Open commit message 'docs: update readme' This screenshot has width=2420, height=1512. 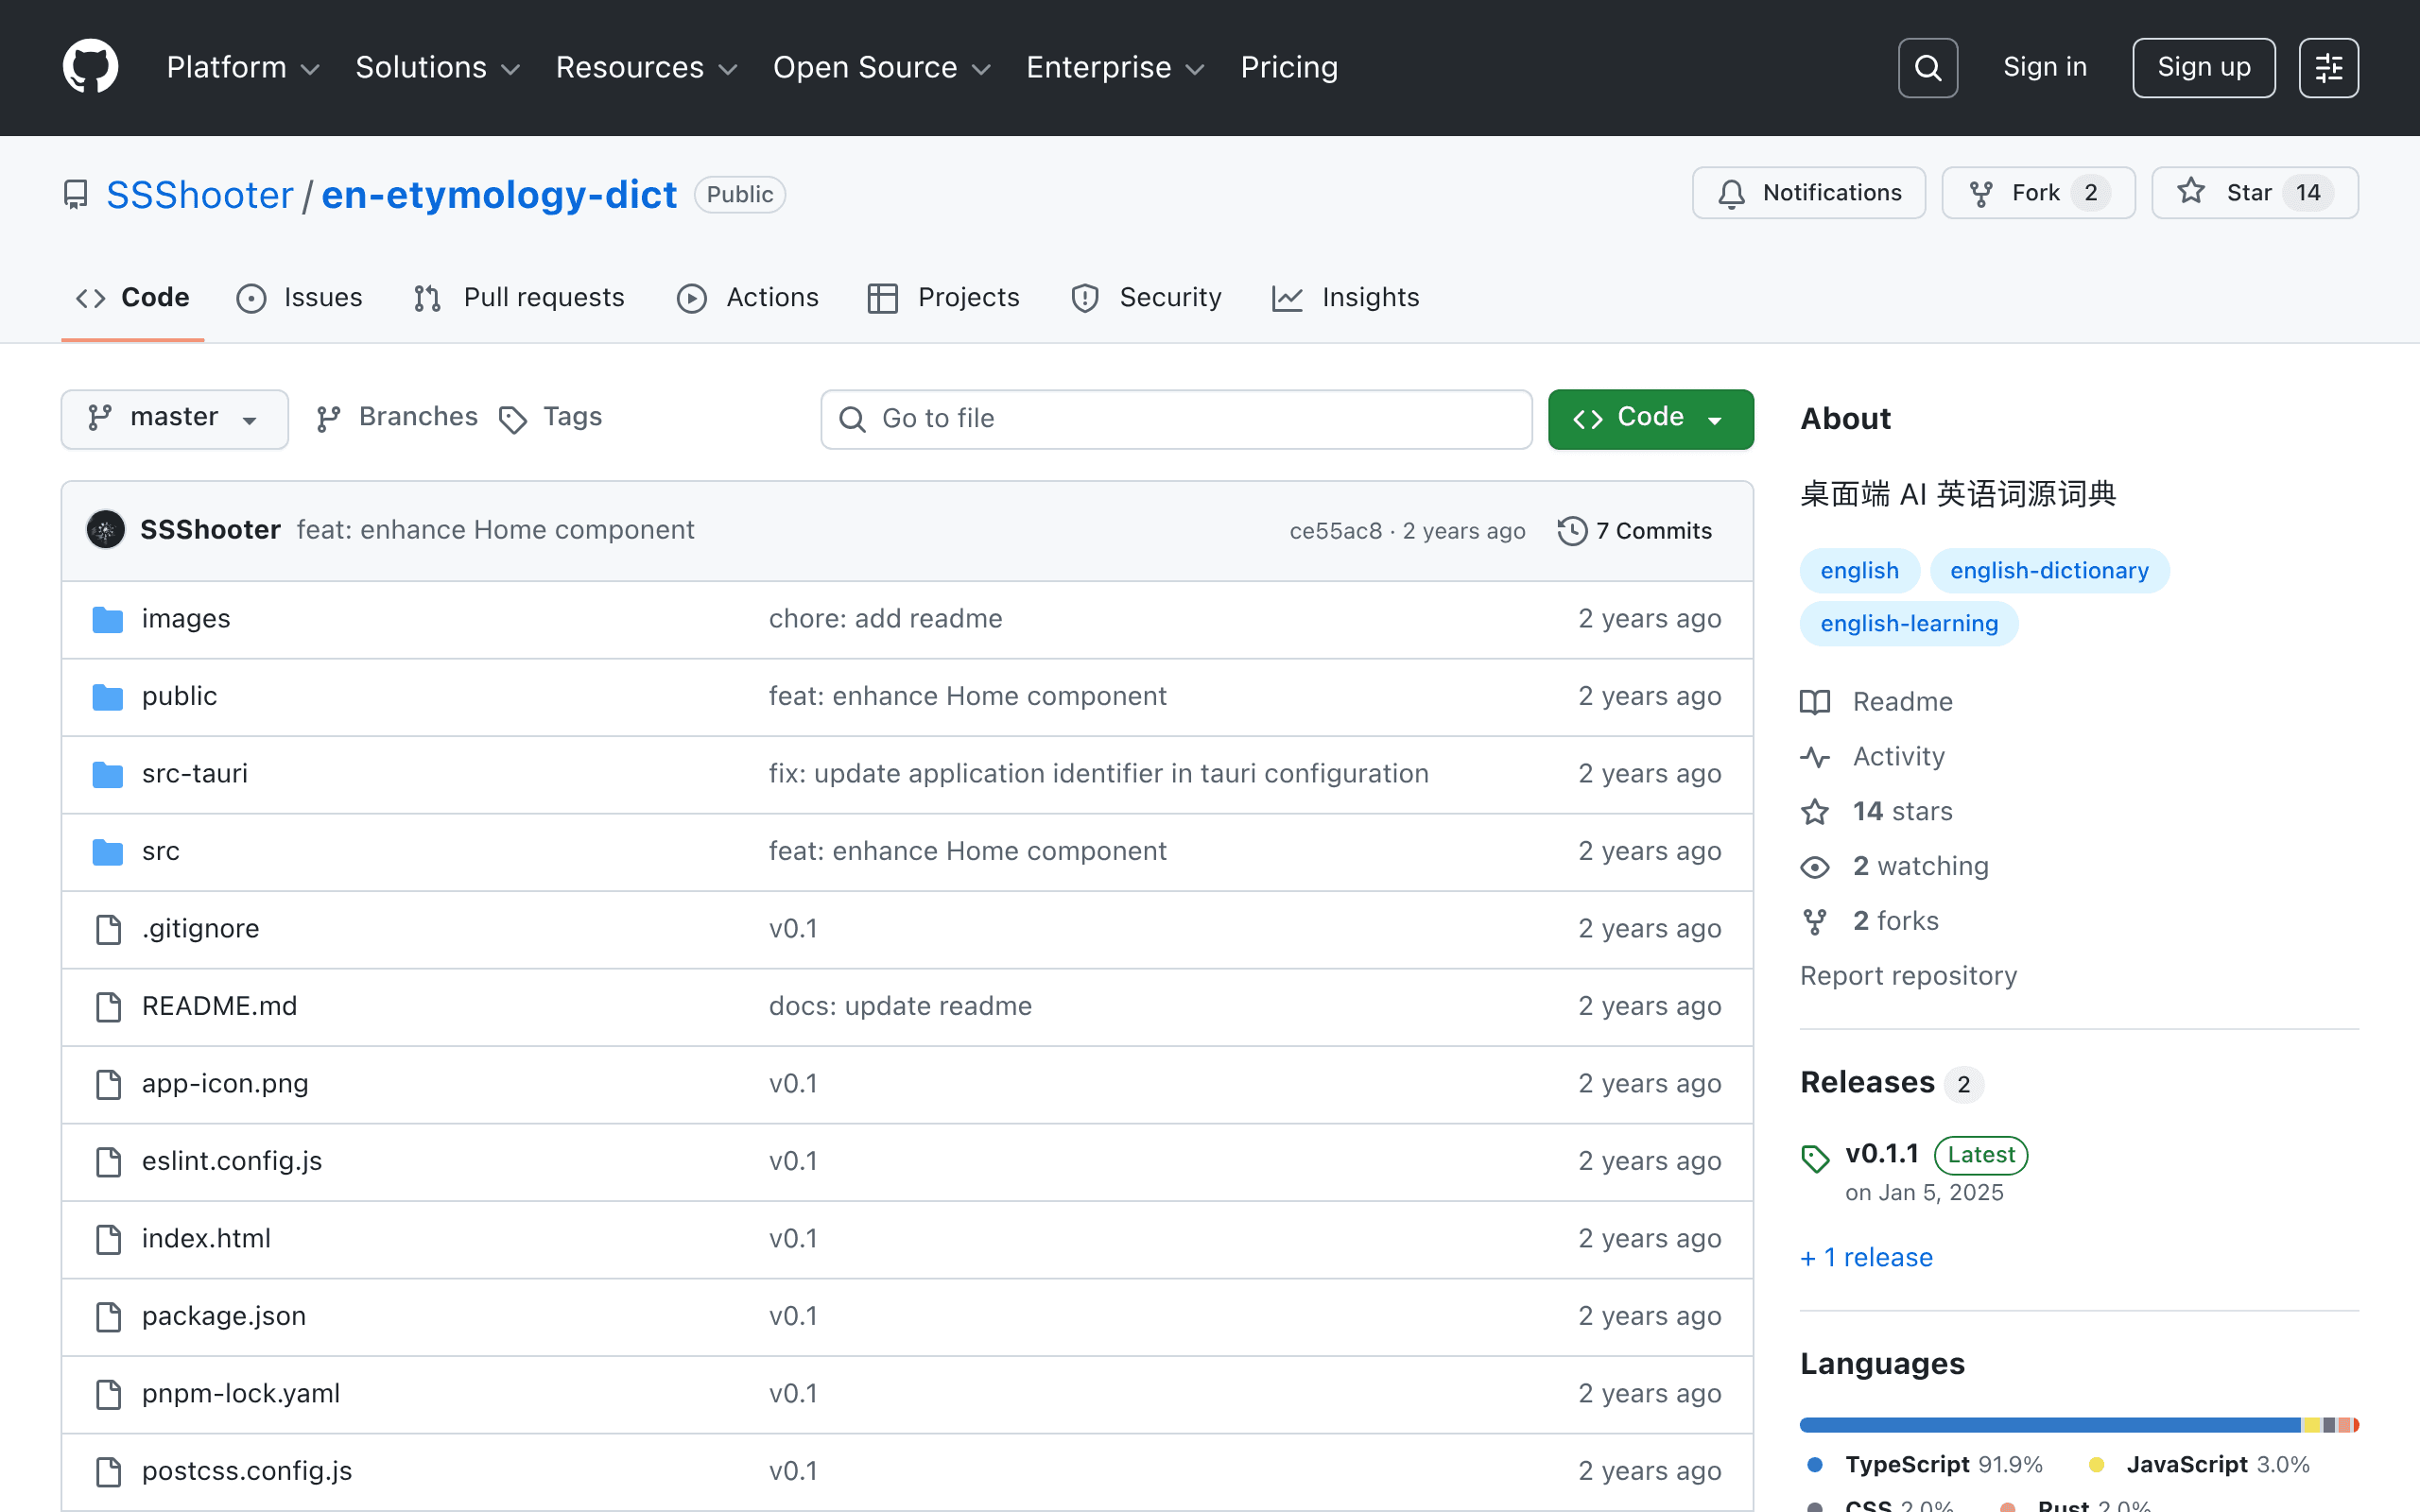900,1007
